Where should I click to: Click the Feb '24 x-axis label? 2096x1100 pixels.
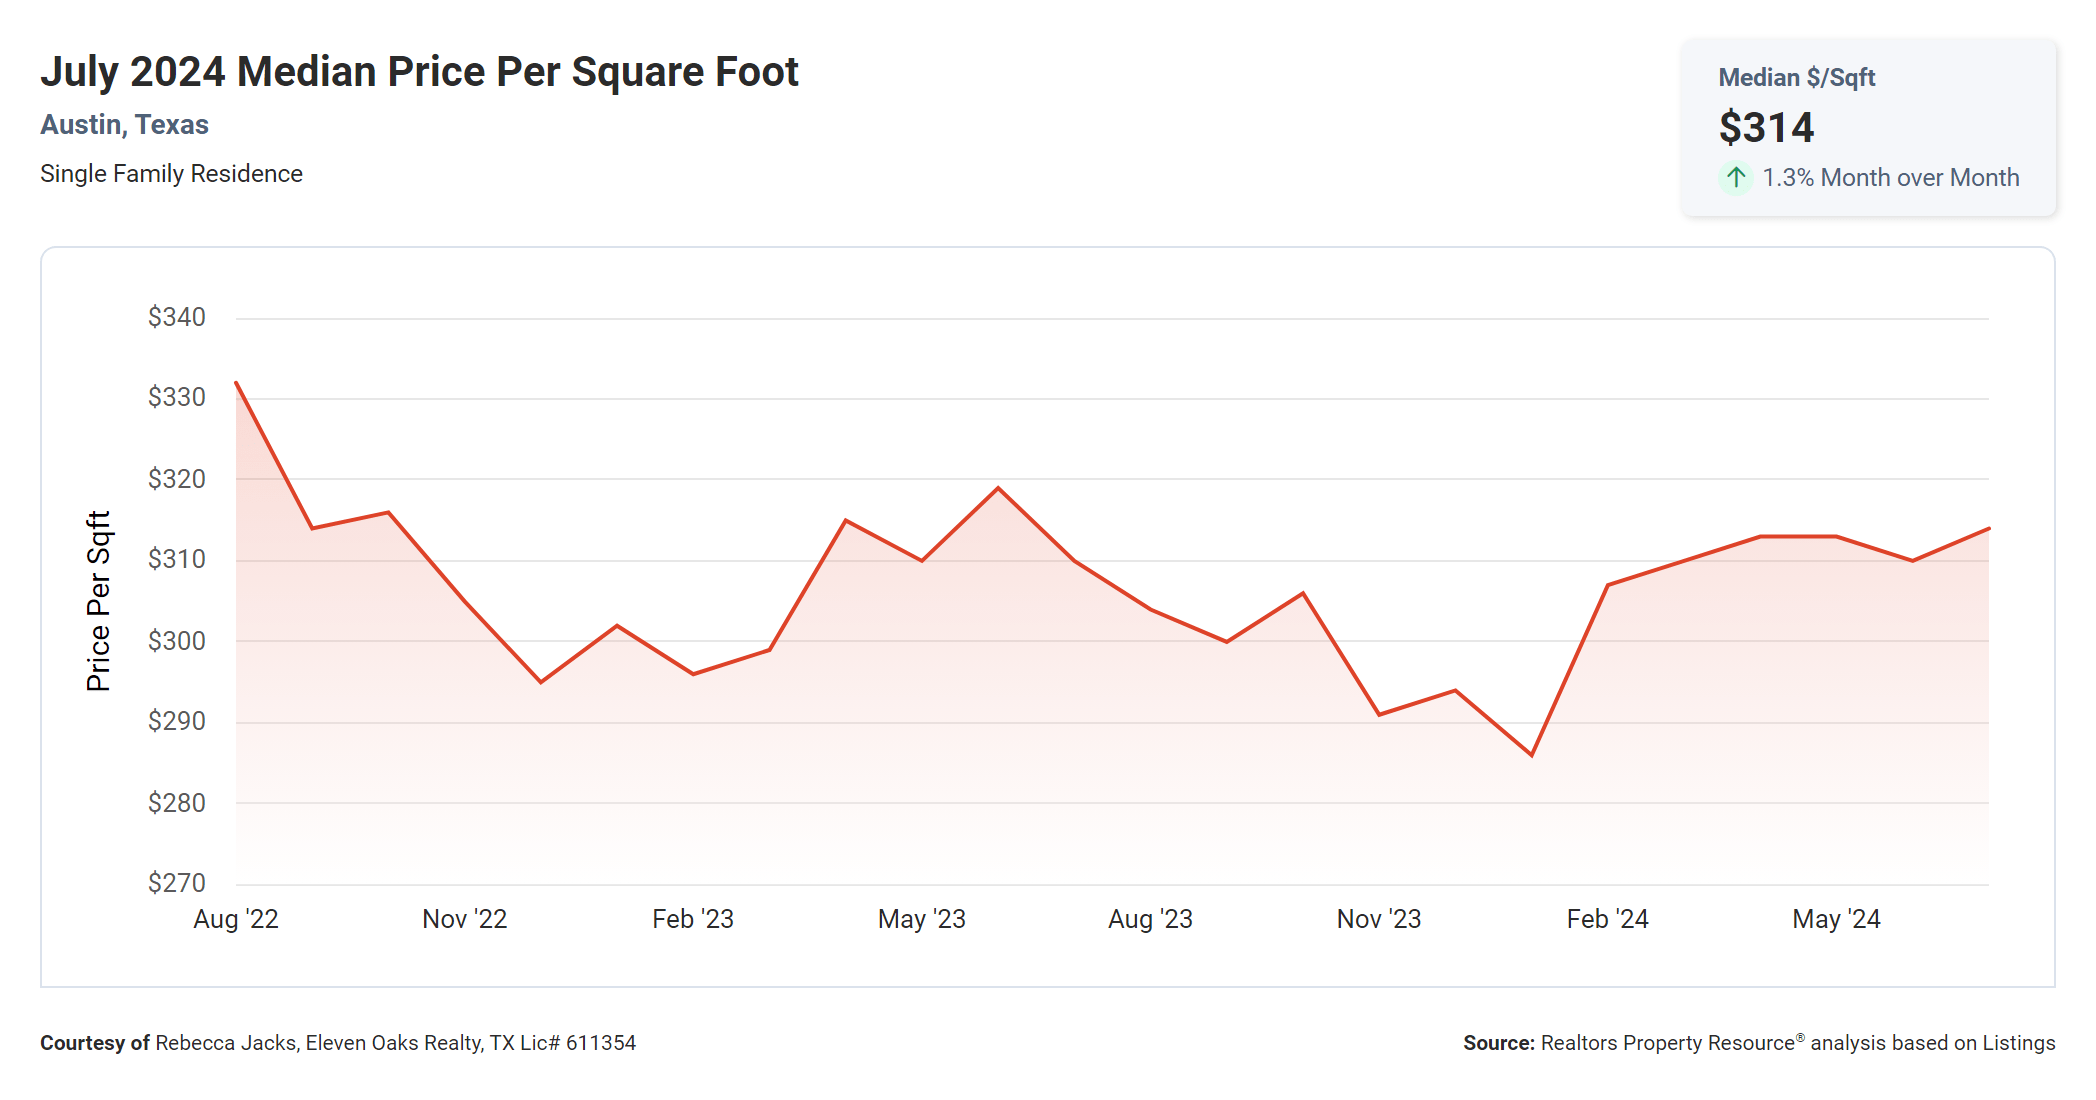tap(1607, 918)
